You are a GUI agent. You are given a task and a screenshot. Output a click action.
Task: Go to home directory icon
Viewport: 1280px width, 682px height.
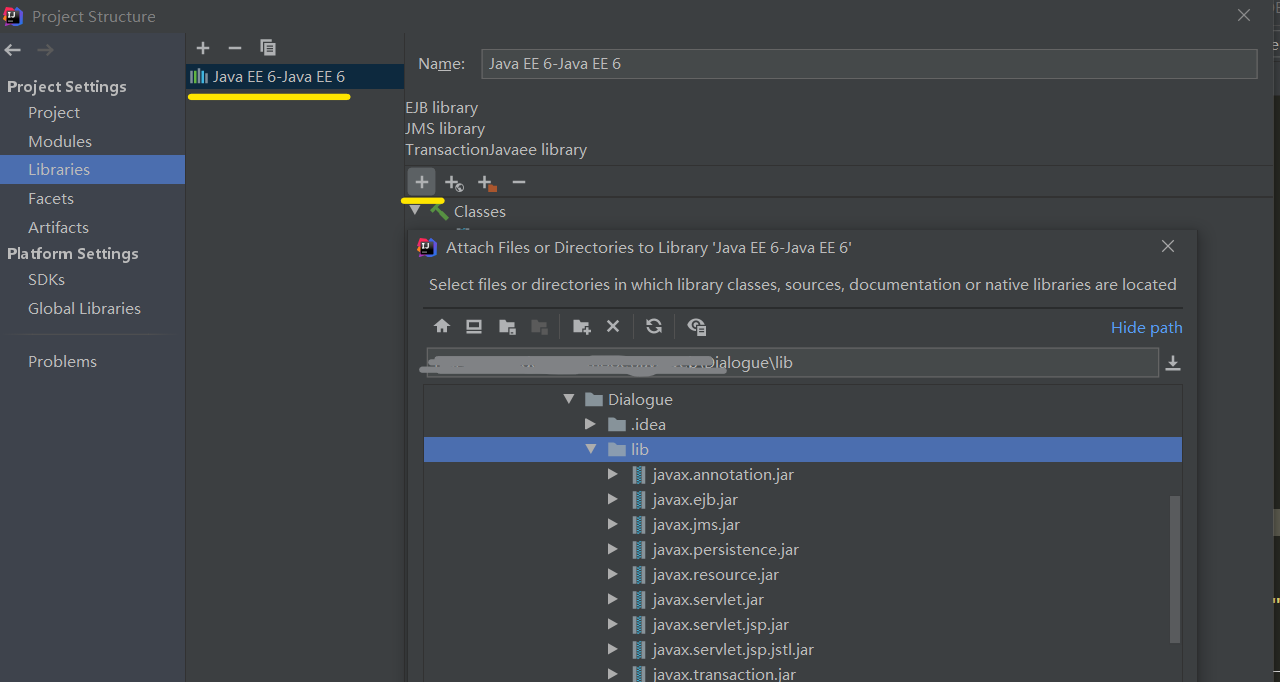tap(442, 326)
